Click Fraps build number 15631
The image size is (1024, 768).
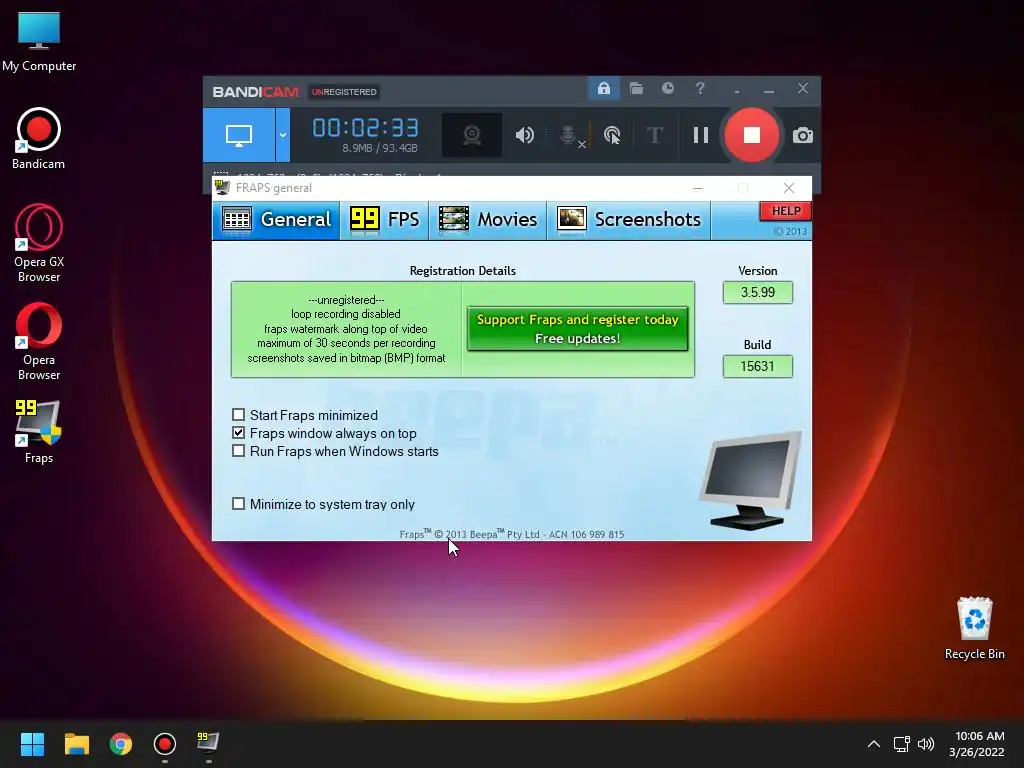758,366
